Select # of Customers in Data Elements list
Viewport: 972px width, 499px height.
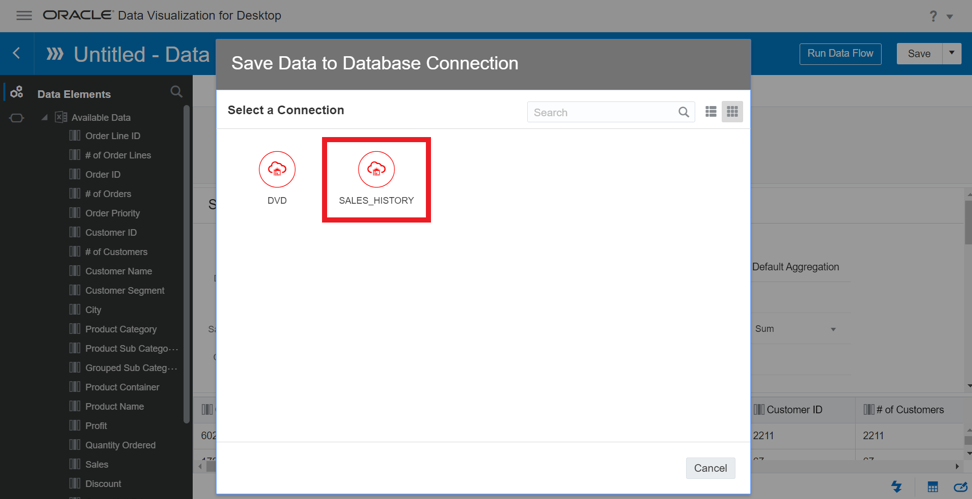click(116, 252)
